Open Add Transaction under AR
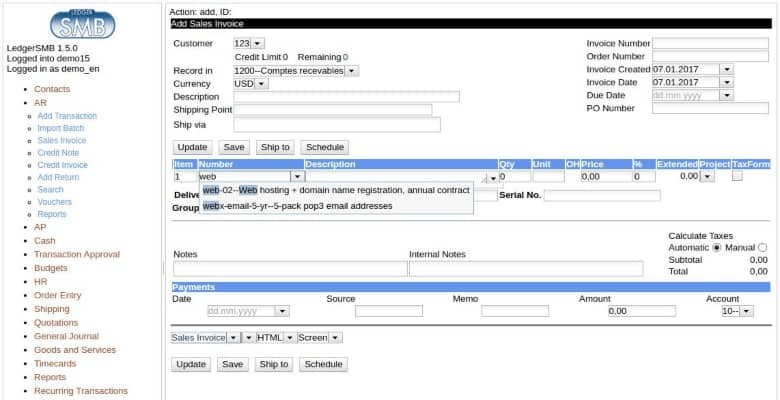Image resolution: width=780 pixels, height=400 pixels. tap(67, 116)
